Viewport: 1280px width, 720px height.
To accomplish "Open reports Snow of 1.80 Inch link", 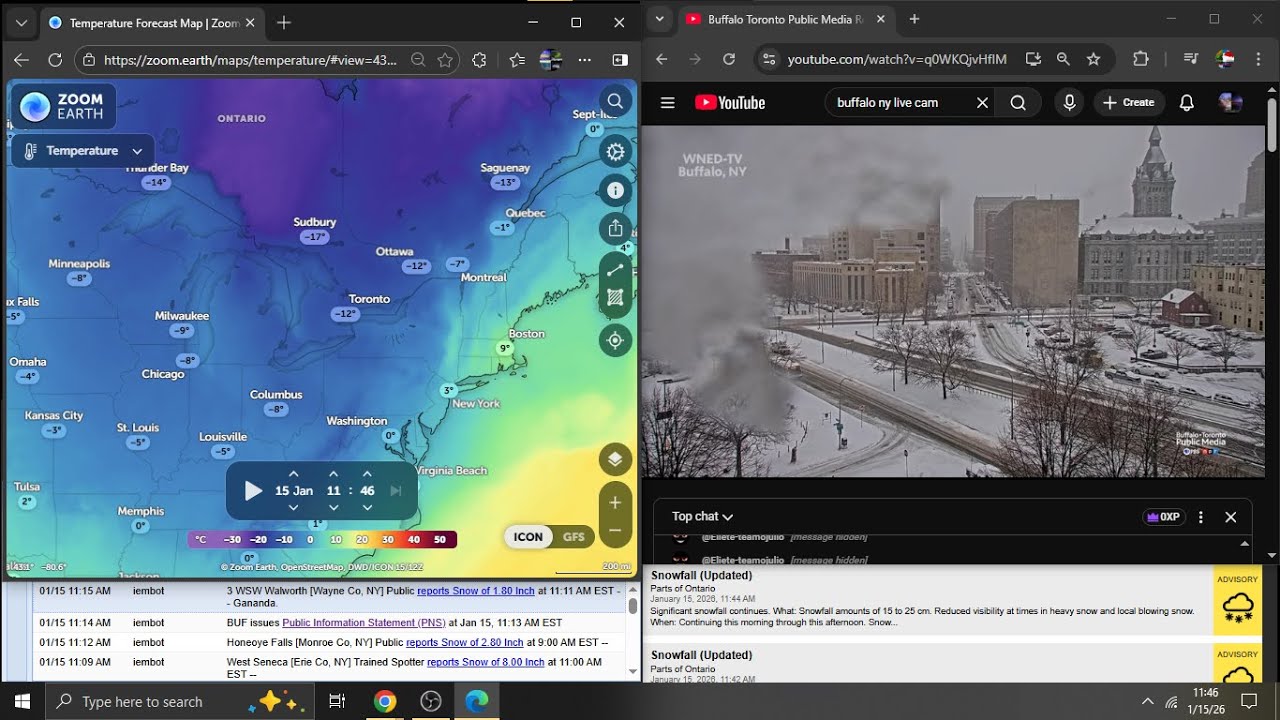I will click(476, 591).
